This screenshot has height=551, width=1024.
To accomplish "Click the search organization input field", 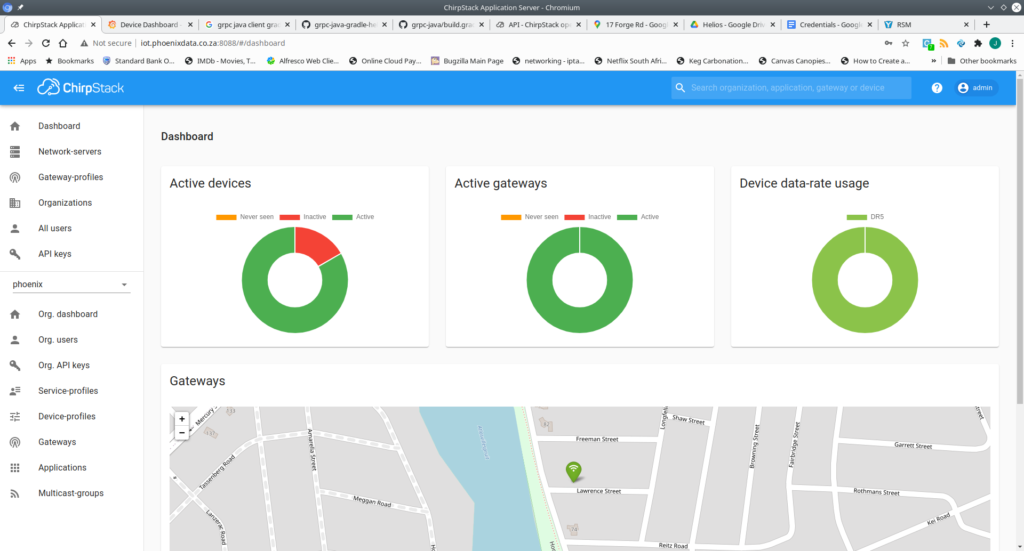I will [x=791, y=87].
